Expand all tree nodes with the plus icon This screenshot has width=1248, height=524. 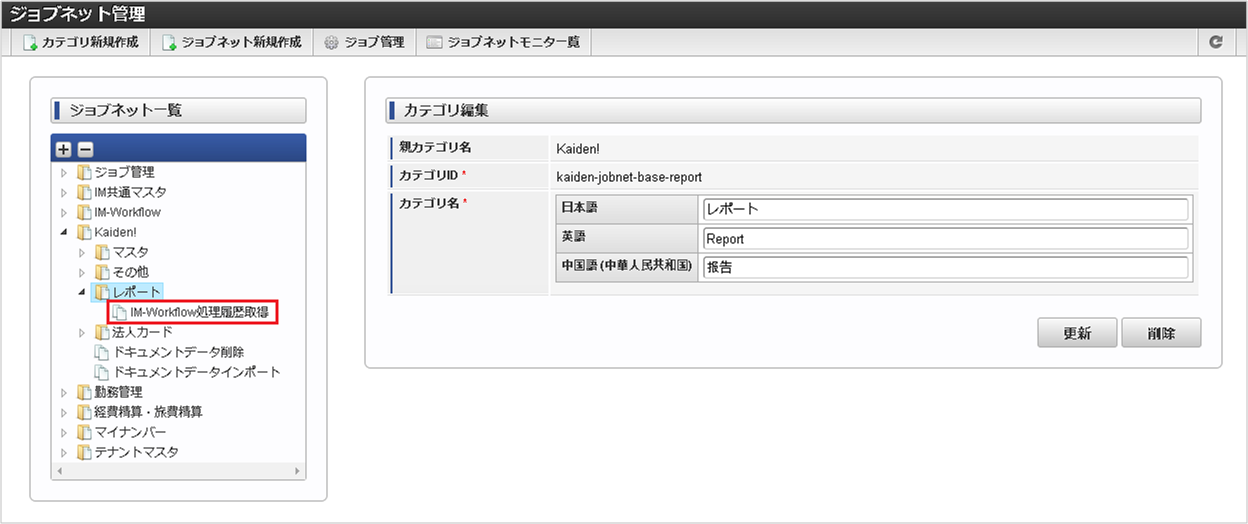pos(64,149)
